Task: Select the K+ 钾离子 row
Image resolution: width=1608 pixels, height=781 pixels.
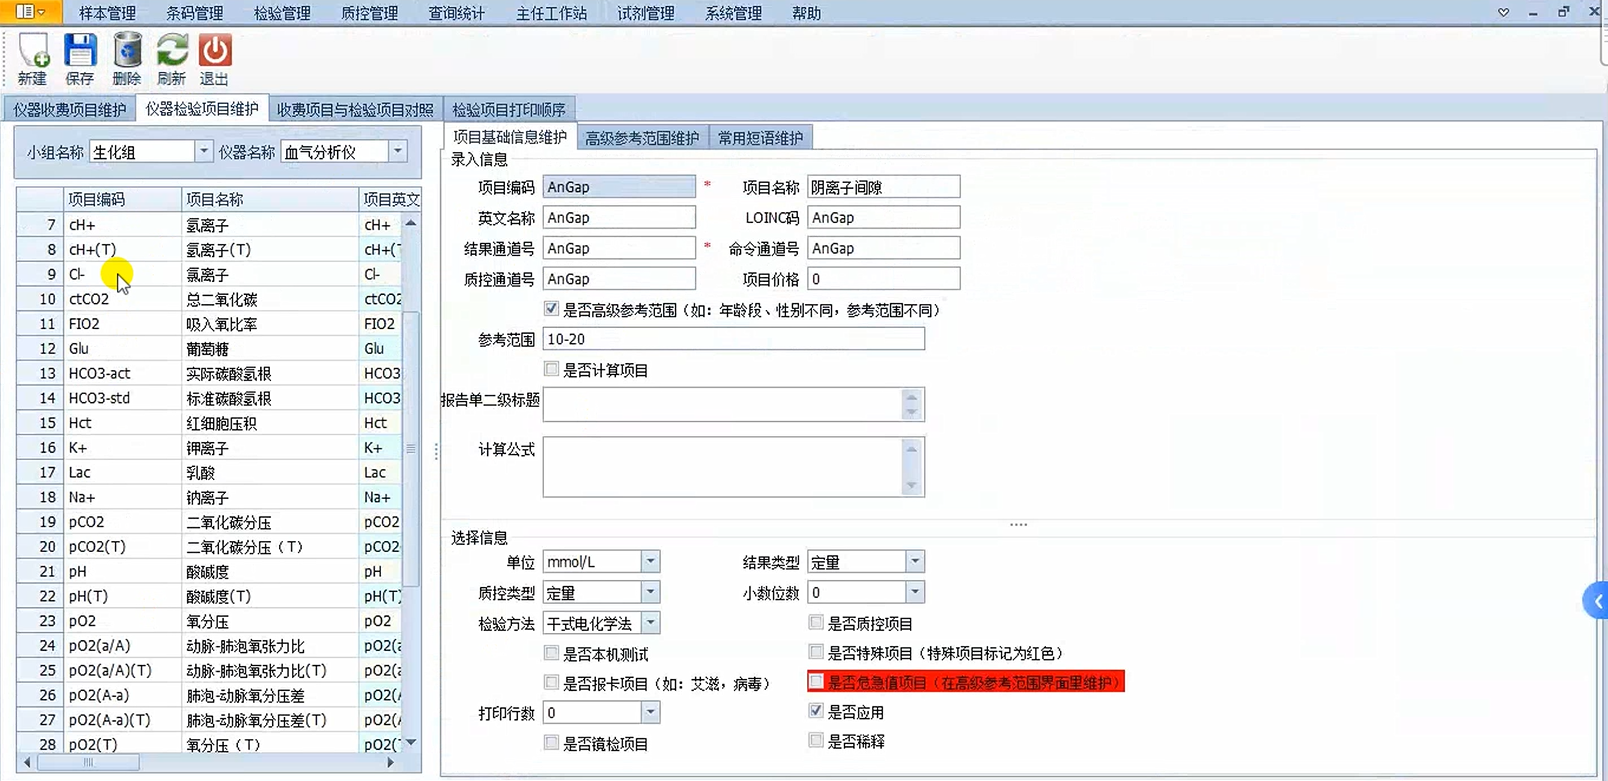Action: pyautogui.click(x=210, y=447)
